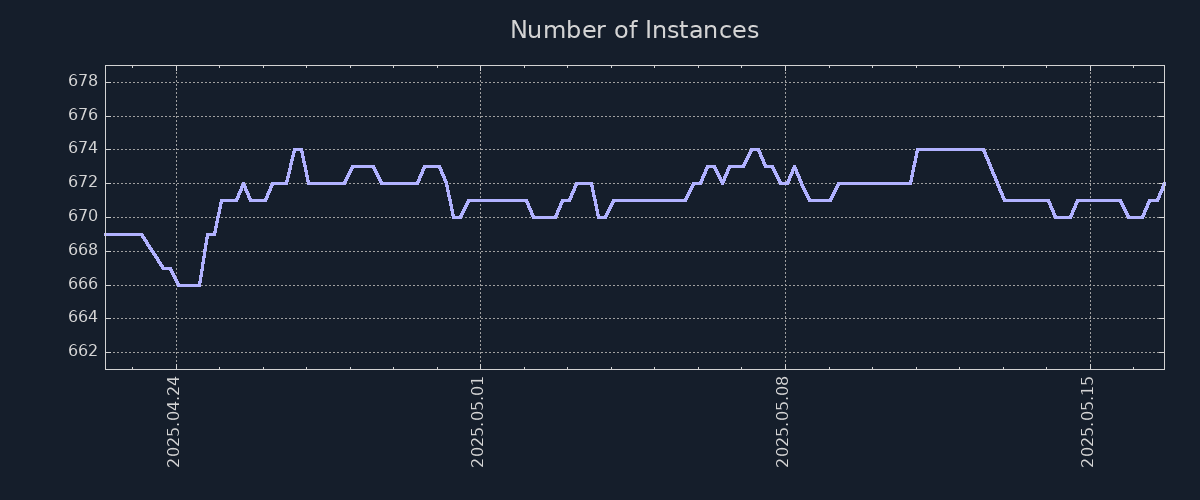Select y-axis label 668
The height and width of the screenshot is (500, 1200).
point(82,250)
